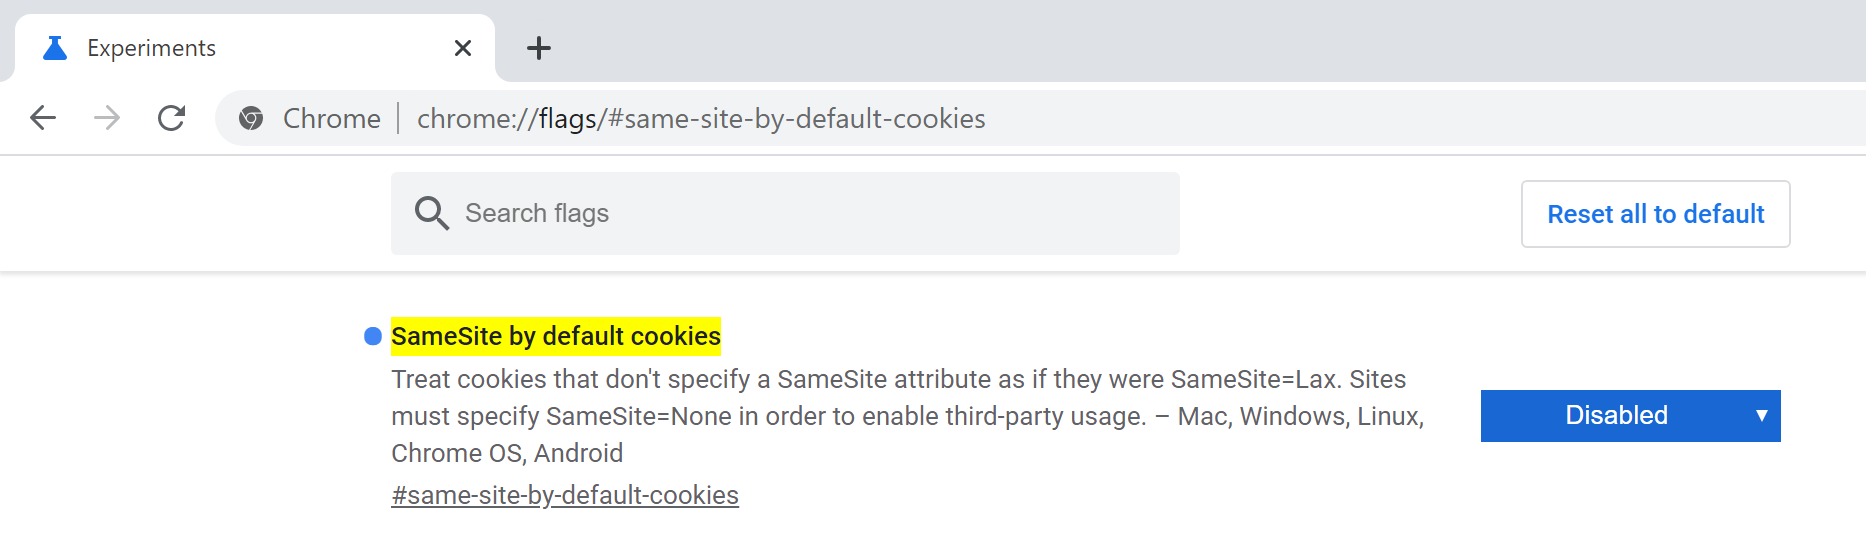The height and width of the screenshot is (558, 1866).
Task: Click the blue dot beside SameSite flag
Action: [x=373, y=336]
